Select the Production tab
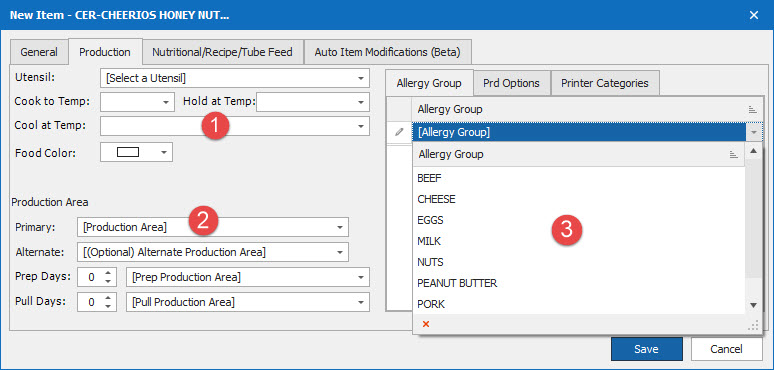The image size is (774, 370). pos(105,51)
